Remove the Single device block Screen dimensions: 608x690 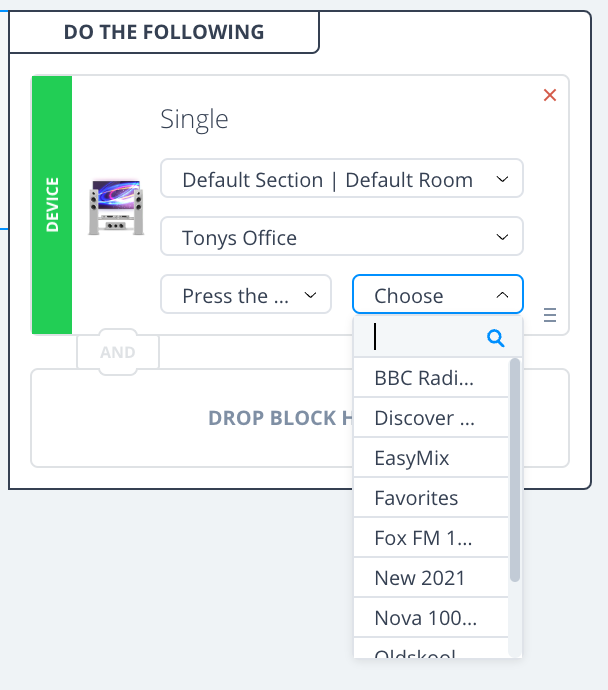[x=549, y=95]
